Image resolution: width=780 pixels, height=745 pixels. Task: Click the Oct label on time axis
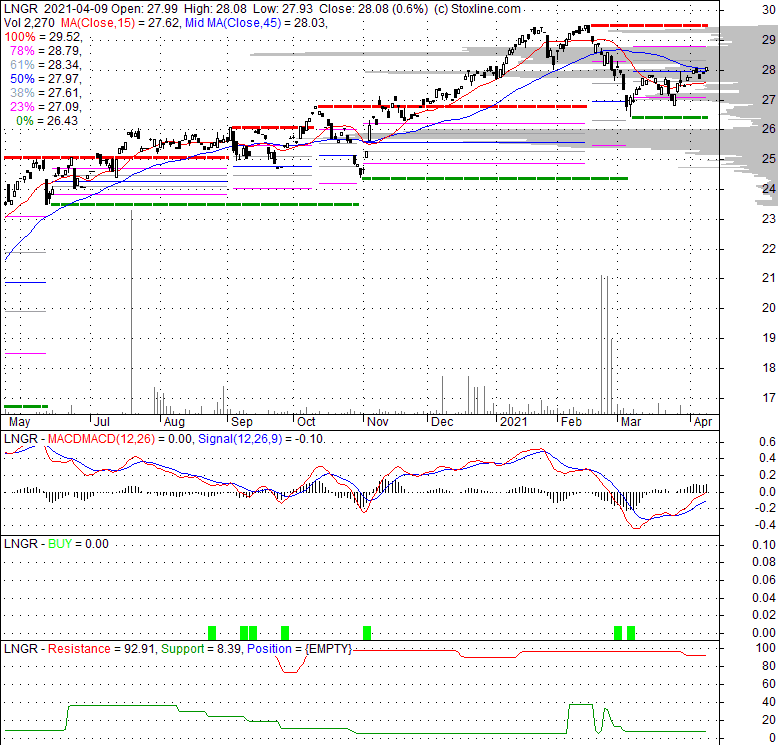pyautogui.click(x=306, y=422)
